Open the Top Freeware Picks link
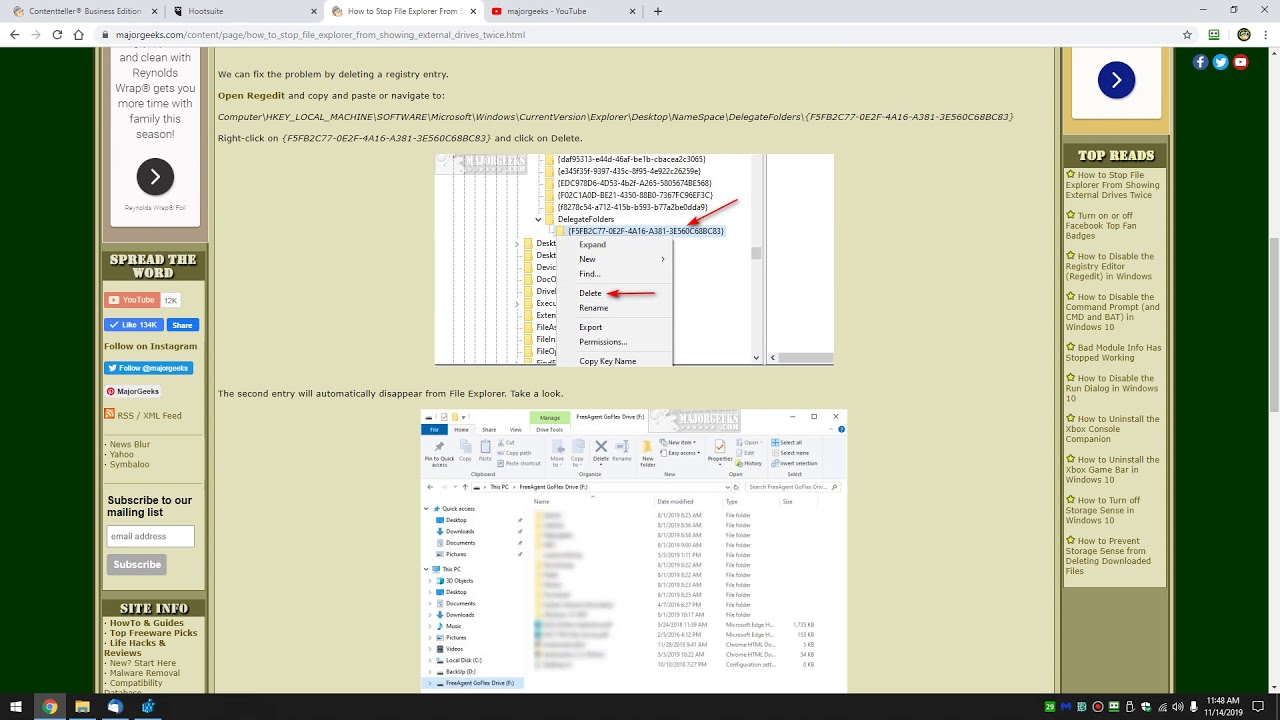1280x720 pixels. coord(154,633)
